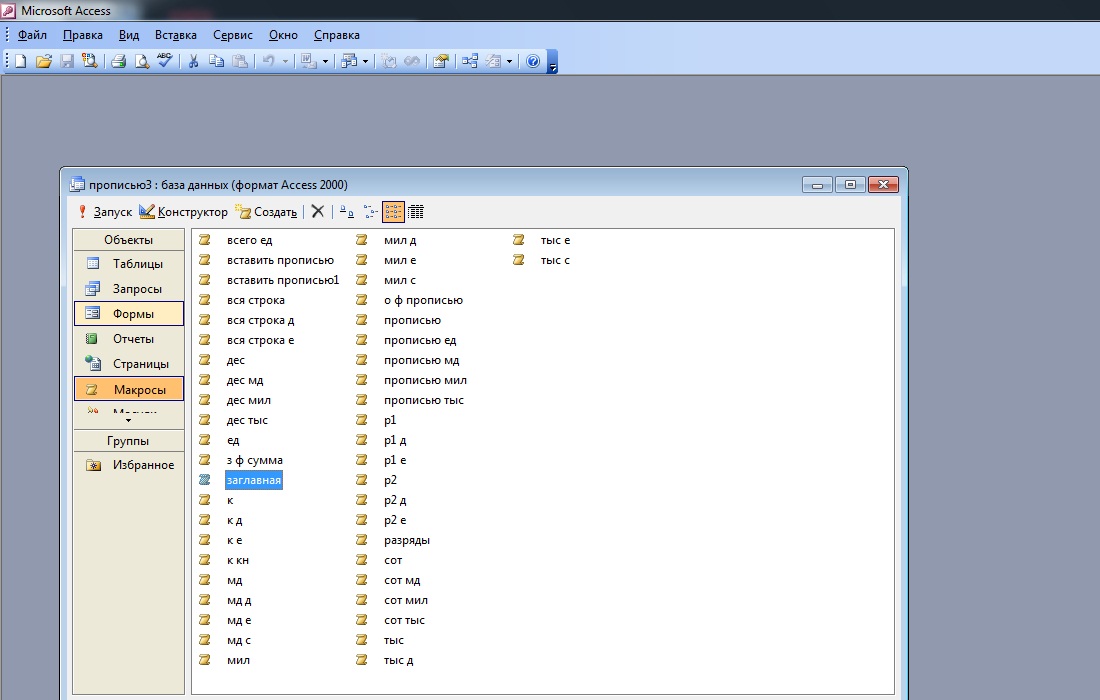This screenshot has width=1100, height=700.
Task: Select the macro 'тыс е'
Action: click(555, 240)
